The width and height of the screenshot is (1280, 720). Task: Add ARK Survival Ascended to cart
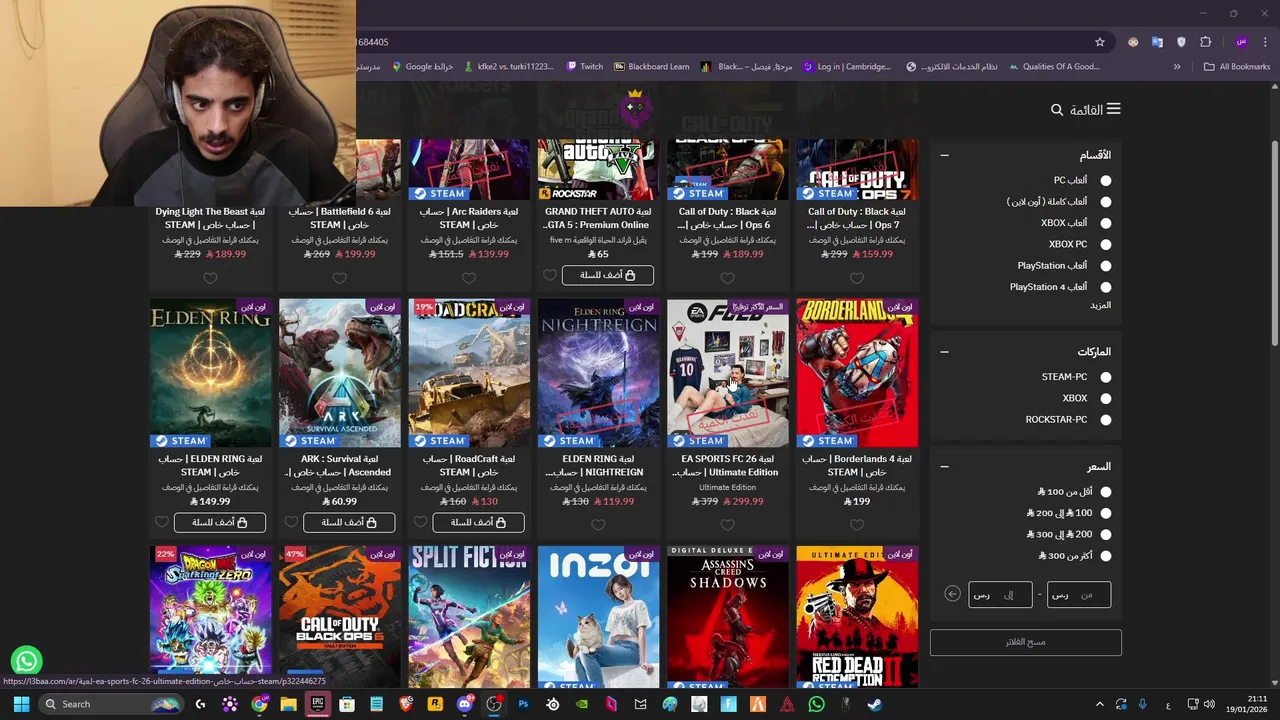[349, 522]
